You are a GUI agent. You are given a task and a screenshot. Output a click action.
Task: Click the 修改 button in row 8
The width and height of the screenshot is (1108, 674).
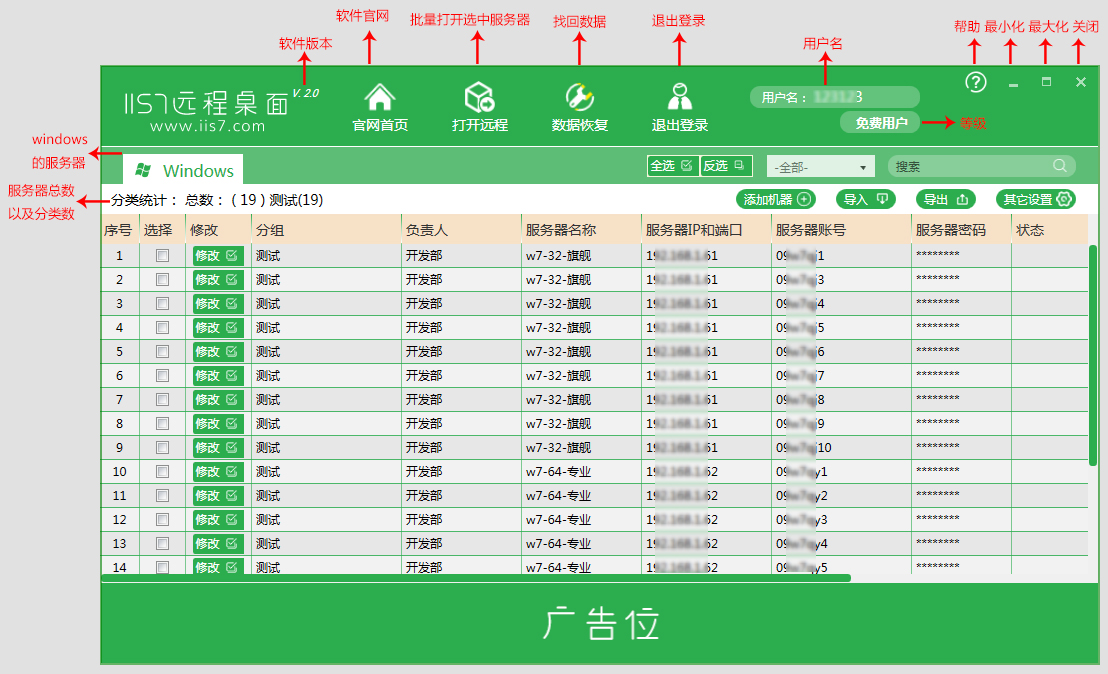click(218, 424)
